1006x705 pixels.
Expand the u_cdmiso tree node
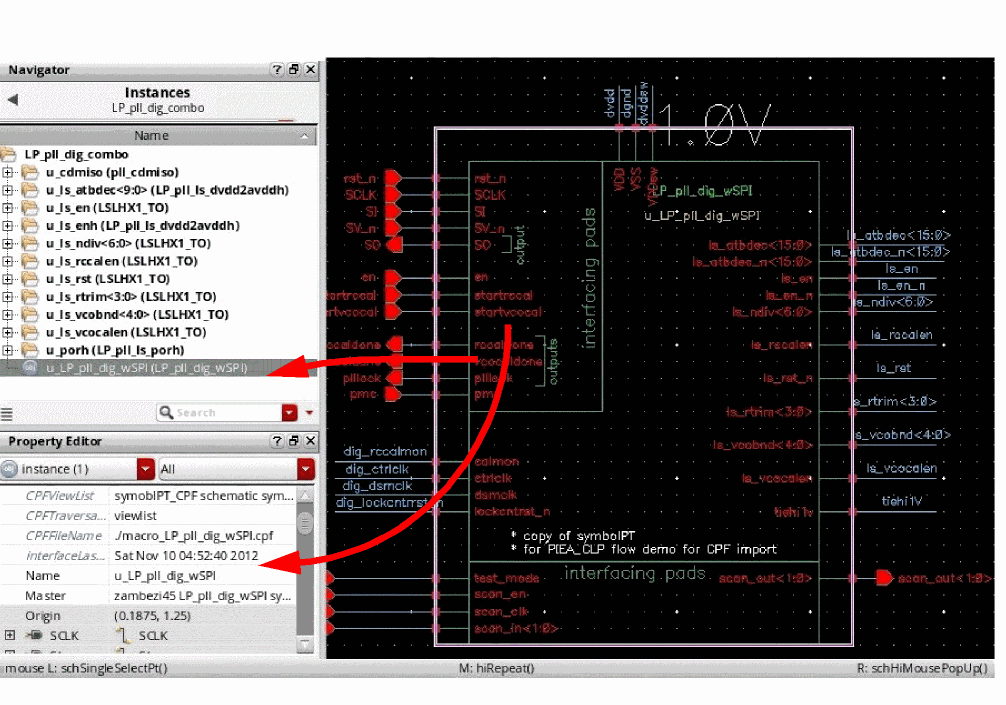tap(7, 172)
